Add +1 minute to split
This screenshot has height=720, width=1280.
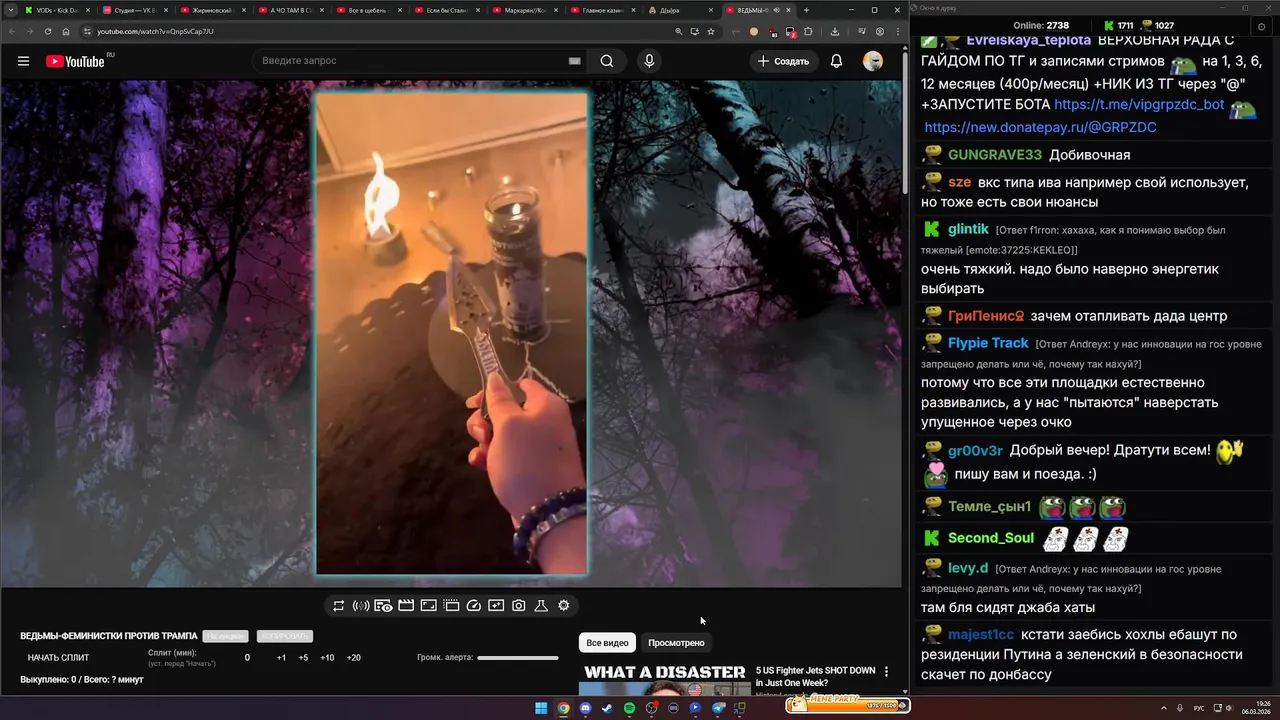click(x=281, y=658)
